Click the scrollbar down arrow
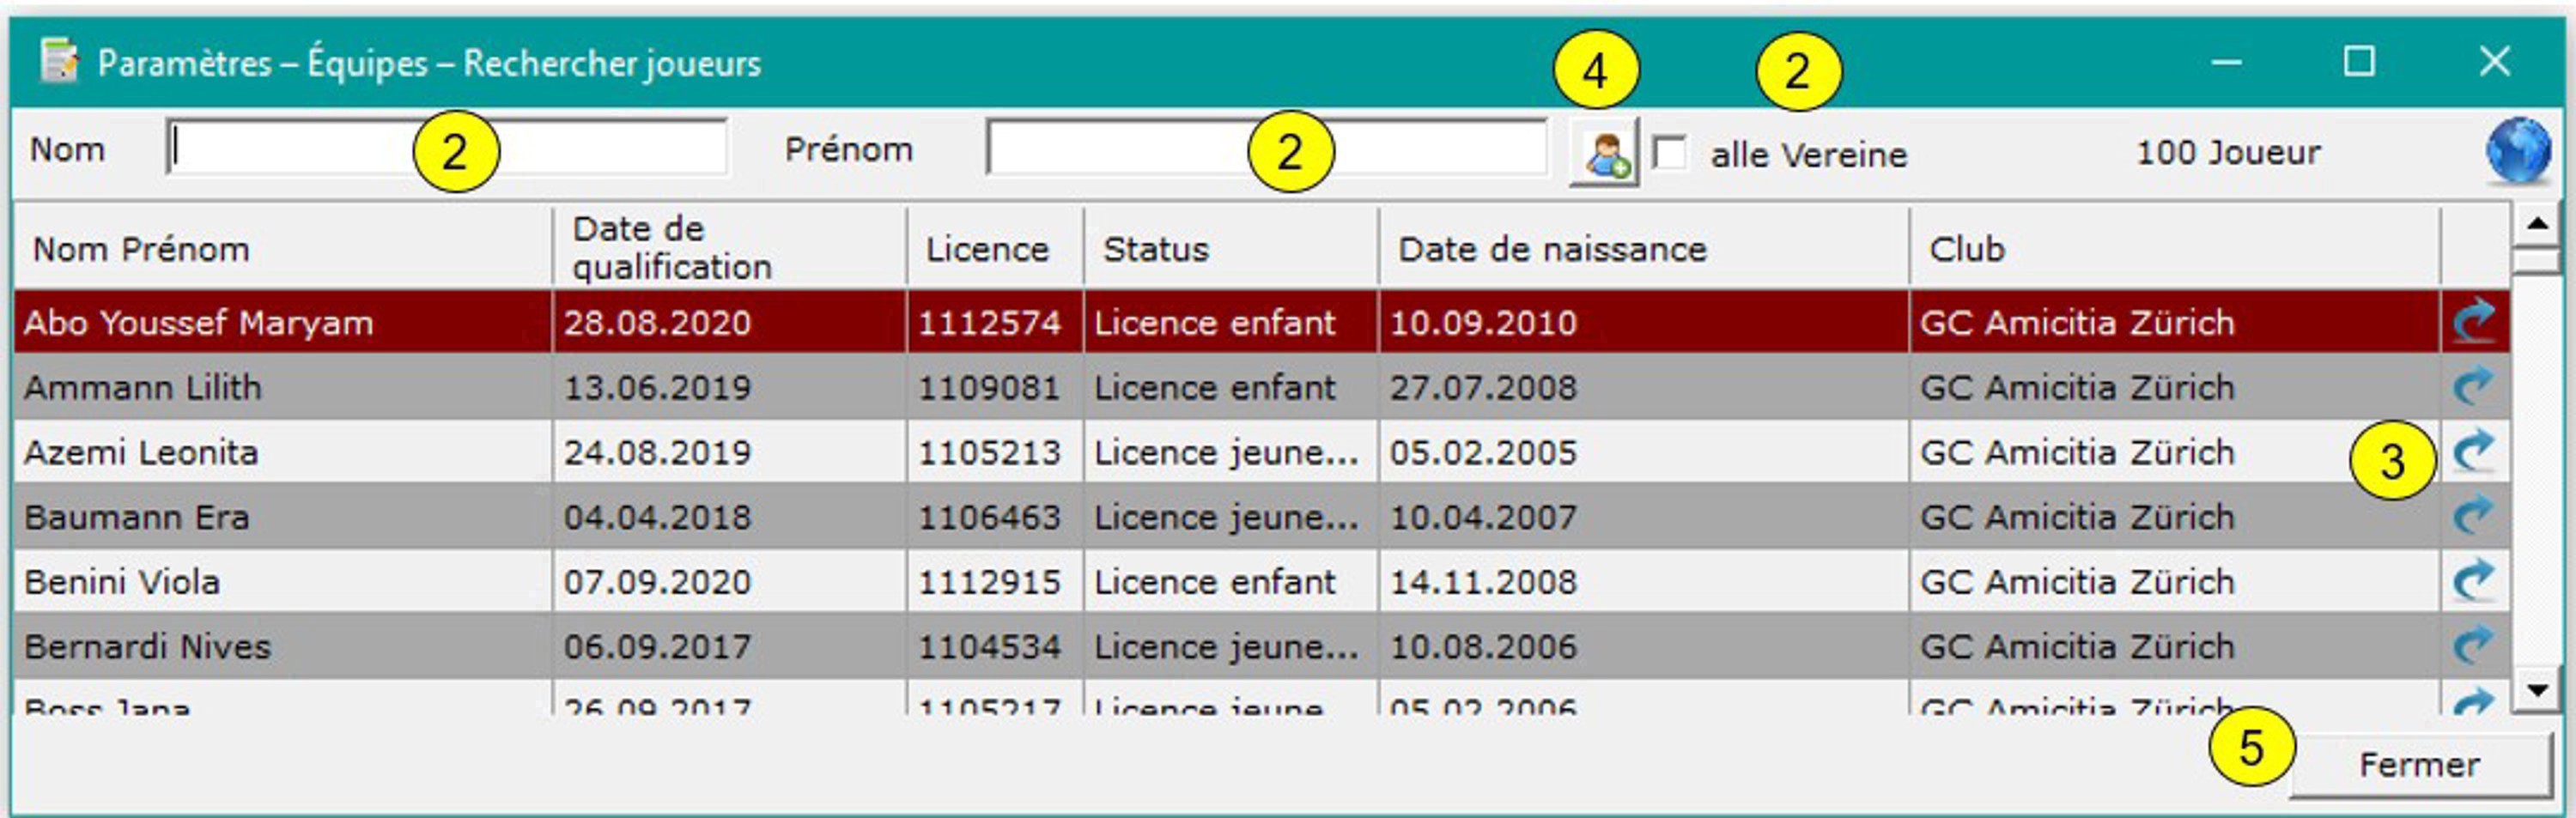This screenshot has width=2576, height=818. (x=2537, y=690)
